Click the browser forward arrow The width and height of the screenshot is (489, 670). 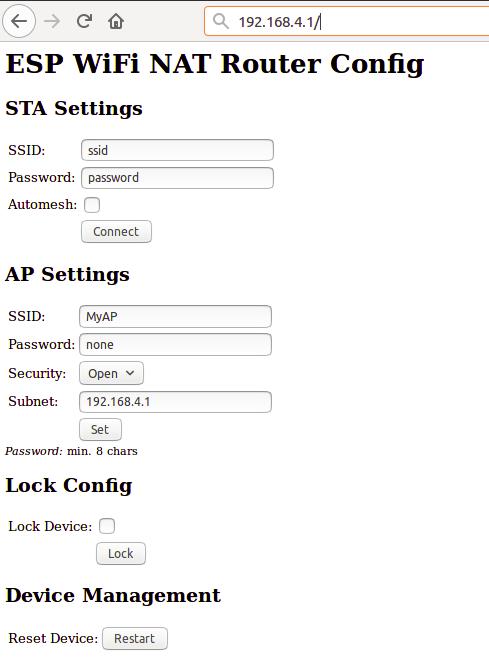pos(52,21)
